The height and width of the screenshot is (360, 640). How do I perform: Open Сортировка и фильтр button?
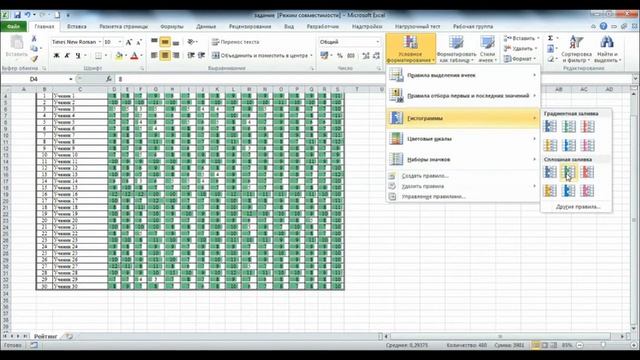(576, 49)
